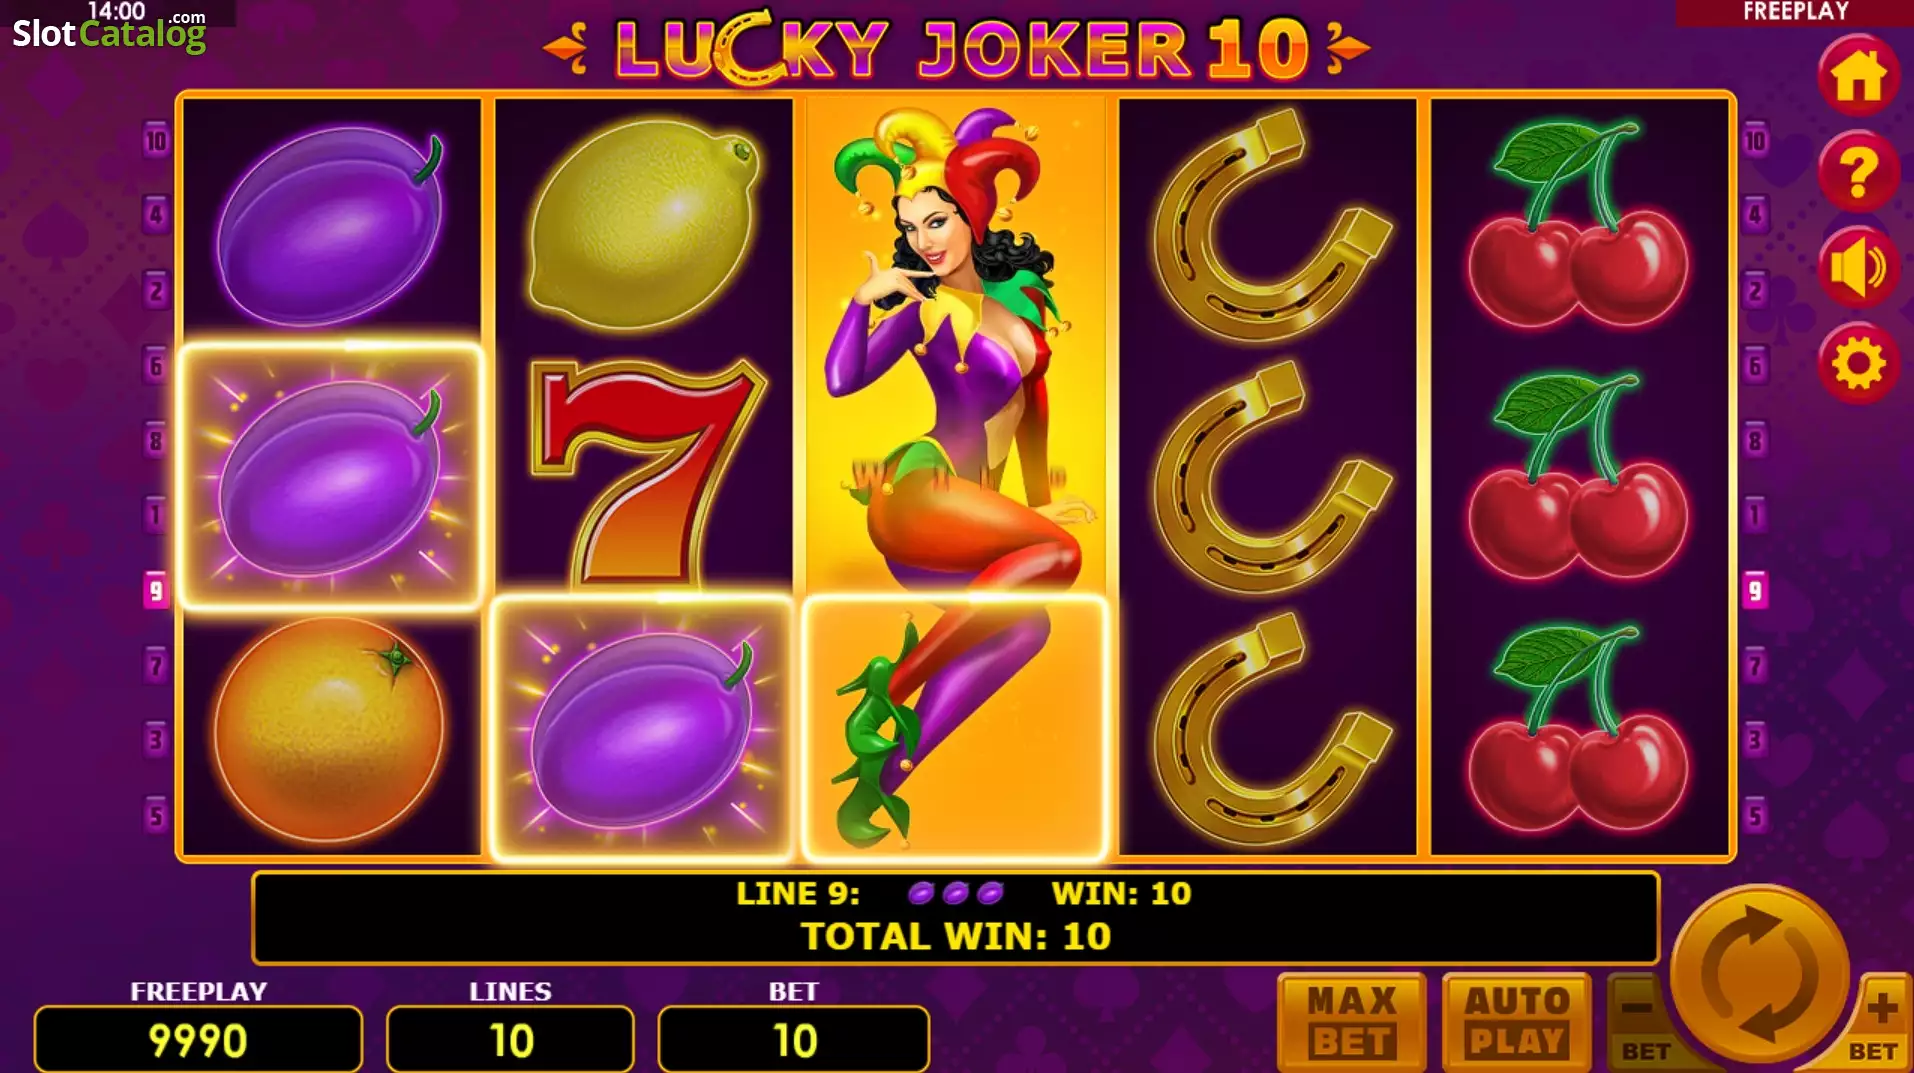This screenshot has width=1914, height=1073.
Task: Mute sound with the speaker icon
Action: tap(1858, 267)
